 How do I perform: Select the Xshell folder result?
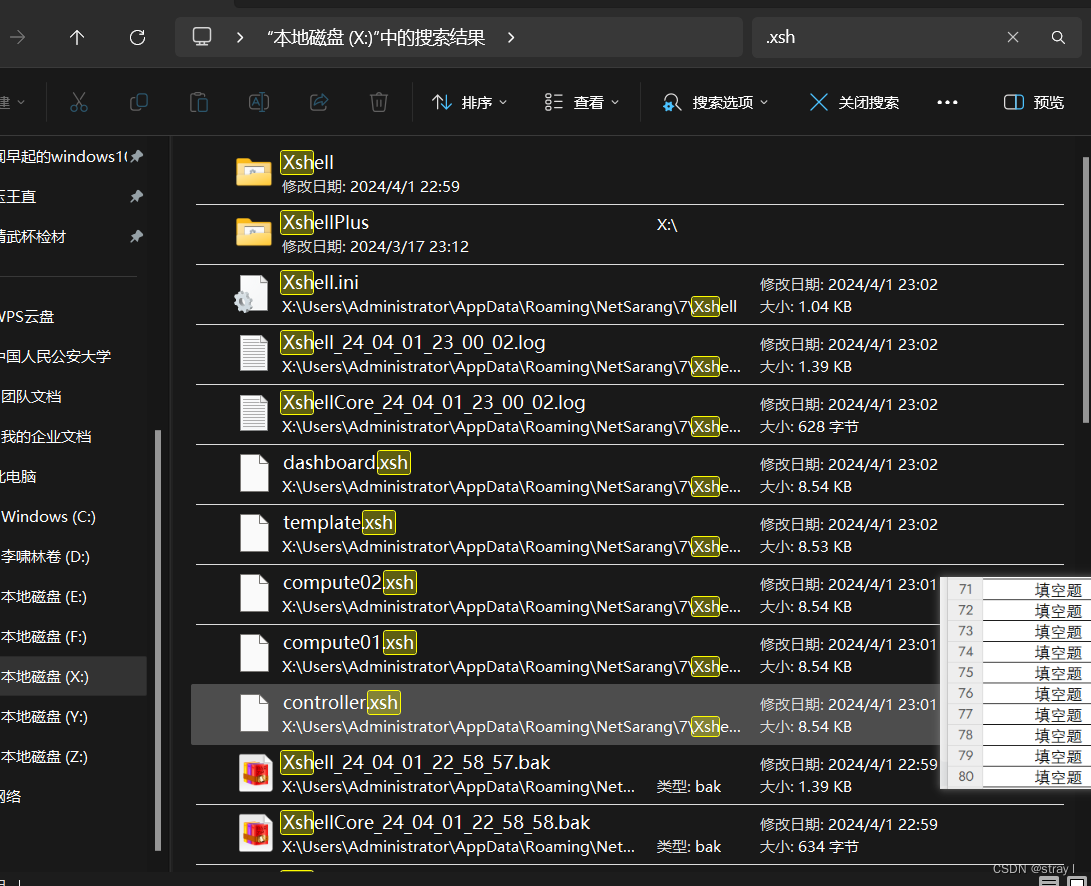pos(630,174)
